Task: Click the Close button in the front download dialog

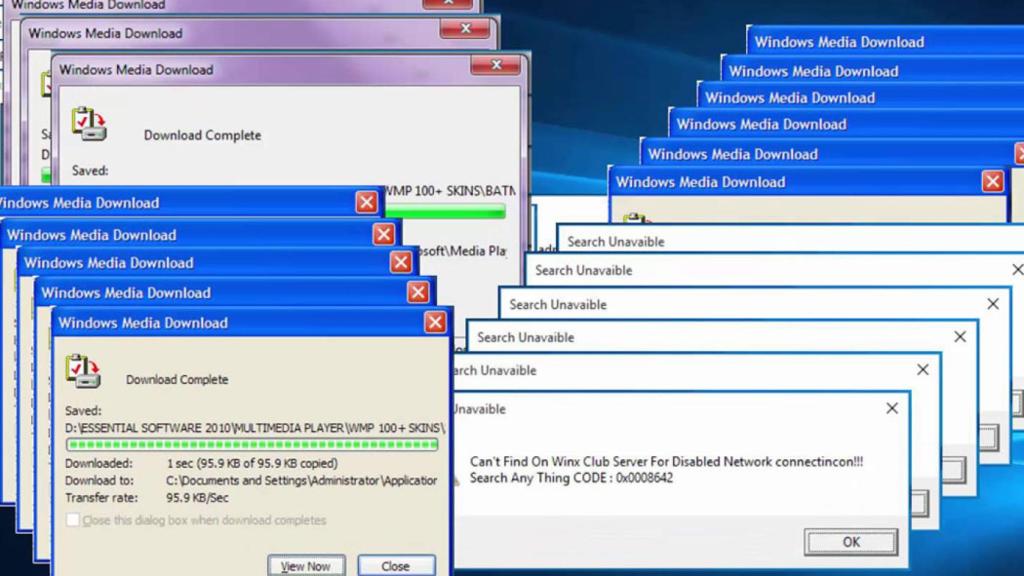Action: [396, 565]
